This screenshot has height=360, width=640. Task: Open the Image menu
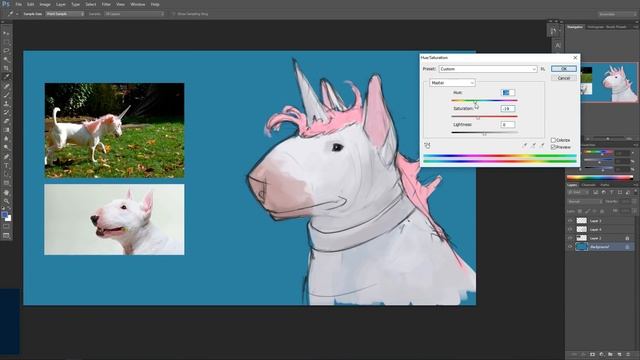pos(45,4)
